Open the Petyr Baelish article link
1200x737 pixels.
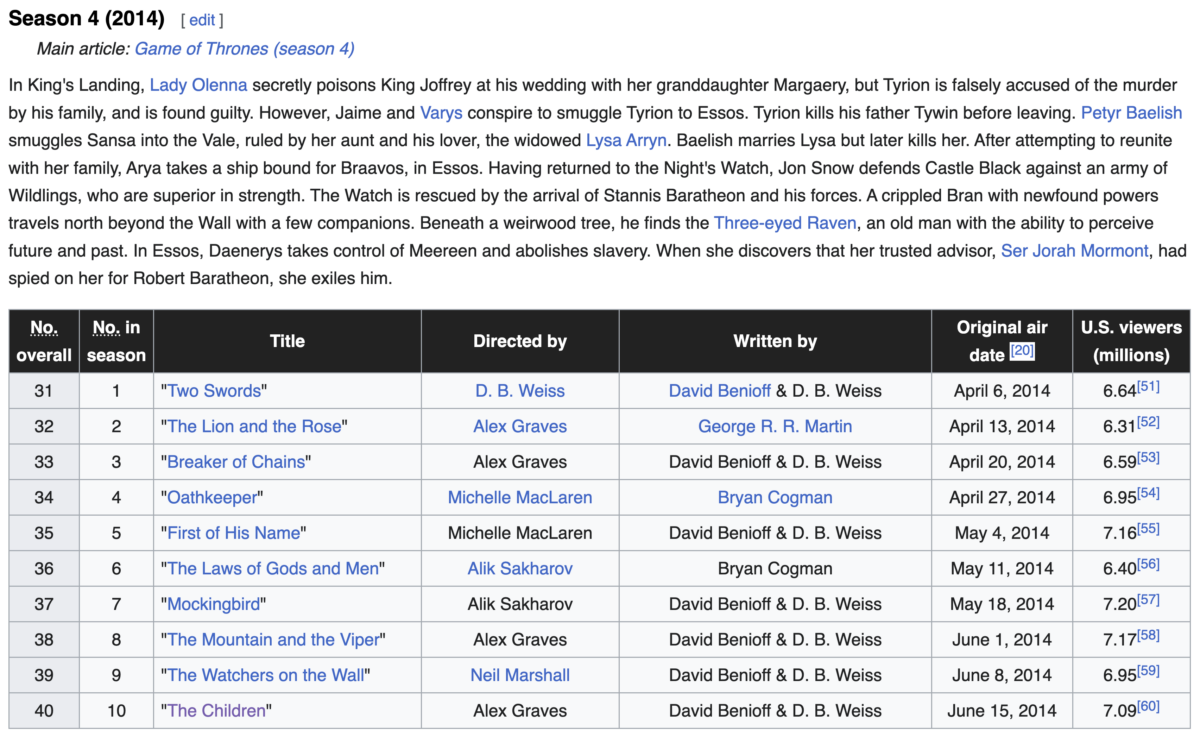tap(1131, 112)
